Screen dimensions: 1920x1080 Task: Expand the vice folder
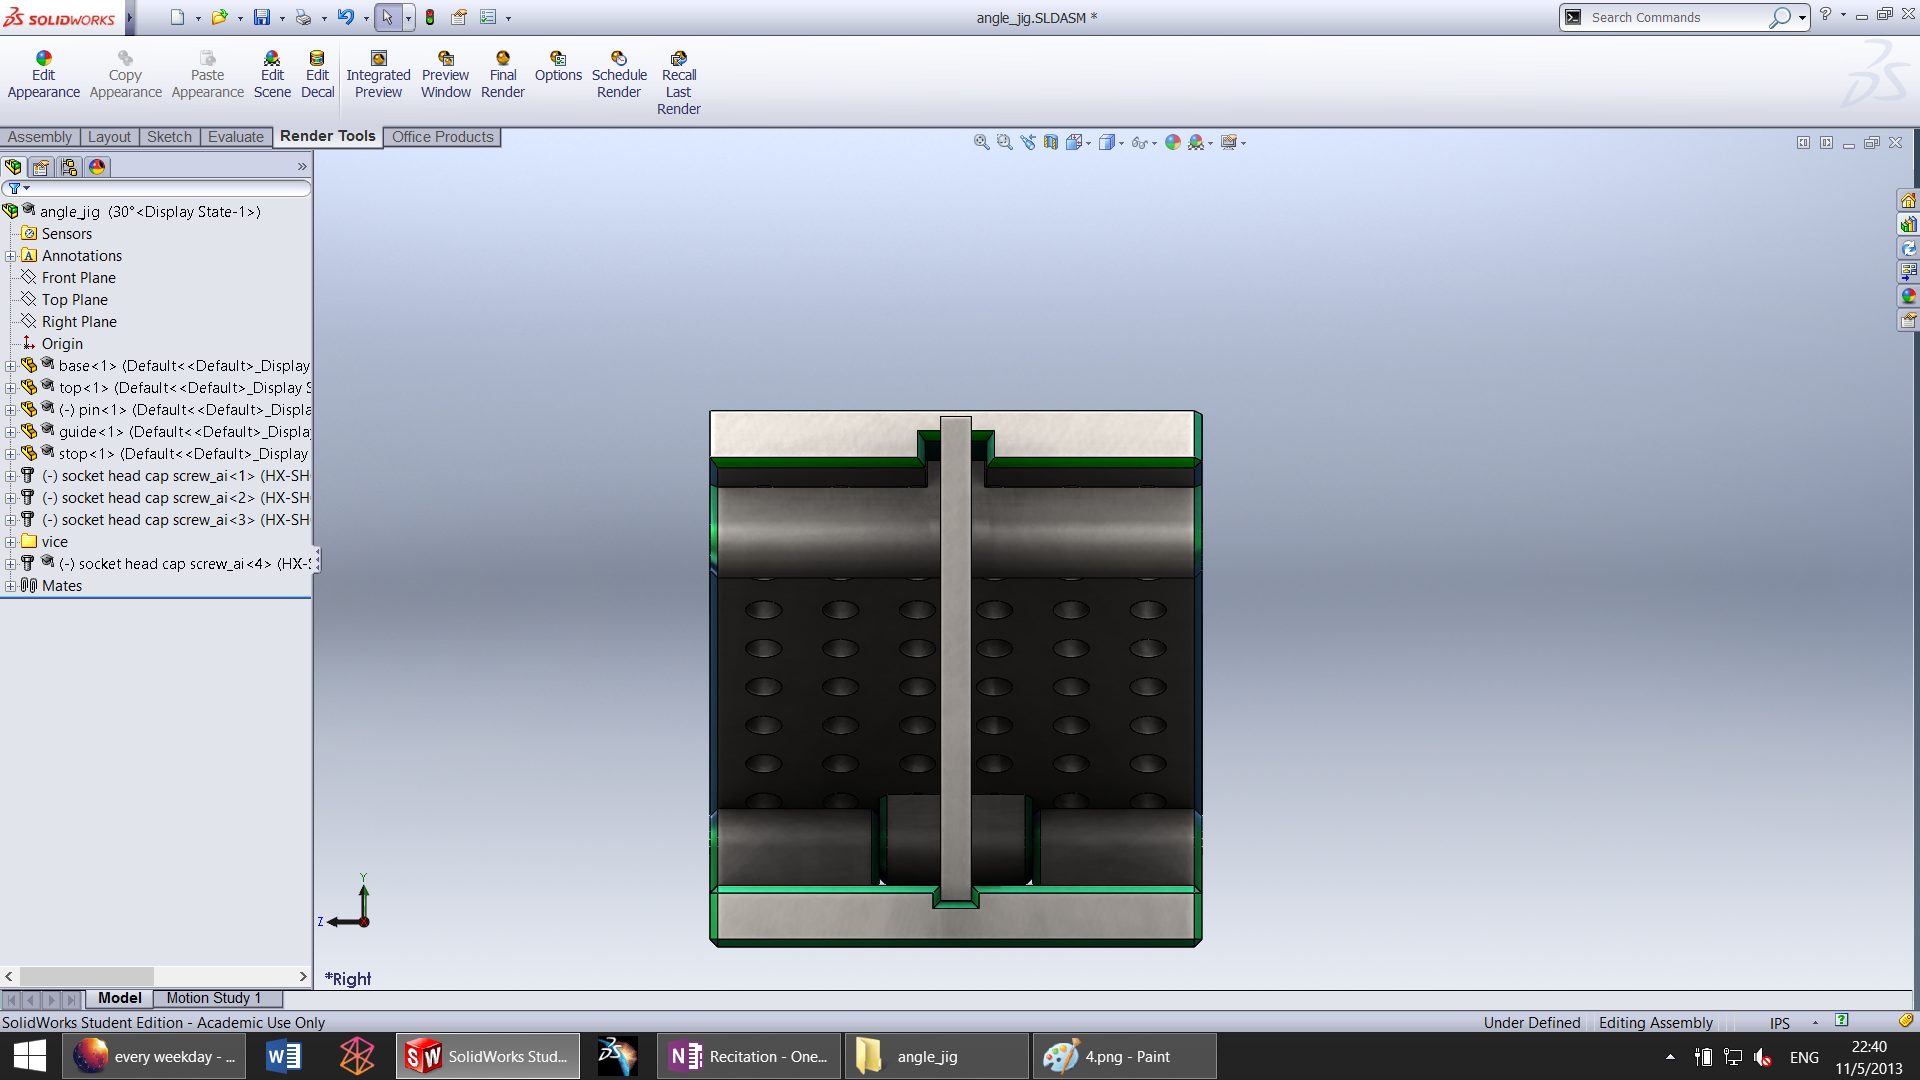point(10,542)
